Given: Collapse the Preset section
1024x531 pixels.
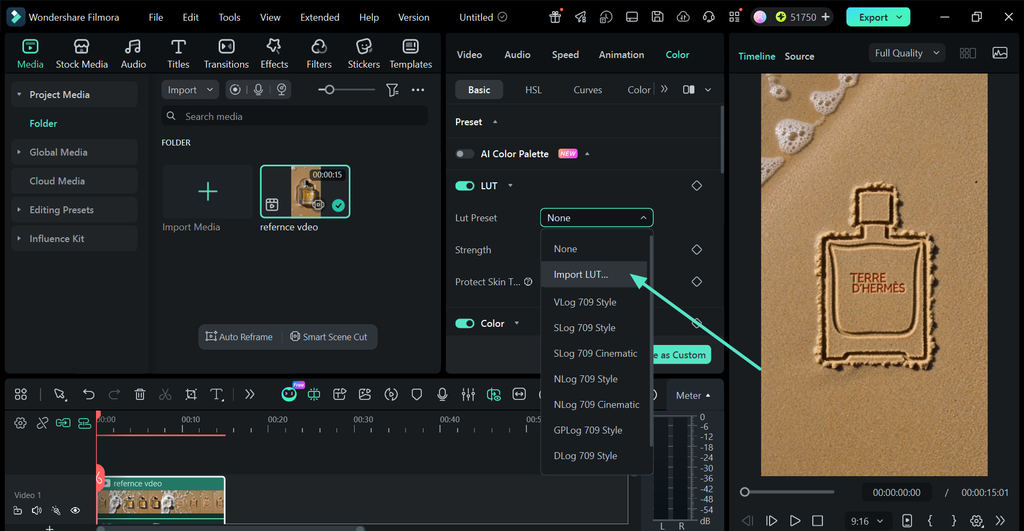Looking at the screenshot, I should 495,122.
